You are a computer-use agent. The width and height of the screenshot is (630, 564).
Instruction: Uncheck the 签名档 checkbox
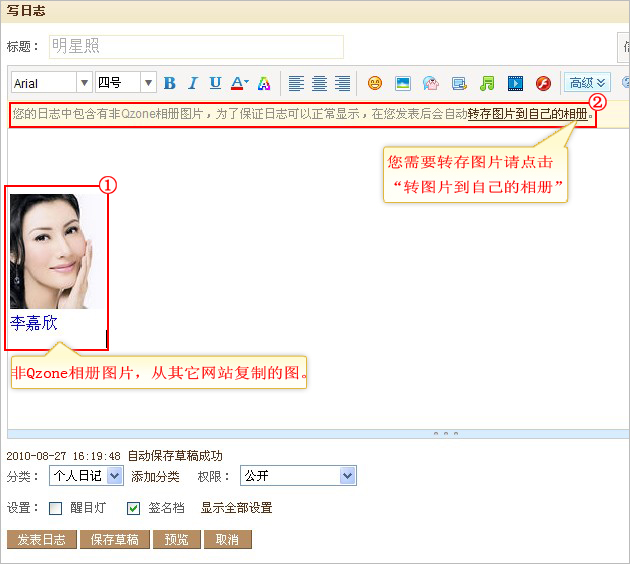pyautogui.click(x=134, y=508)
